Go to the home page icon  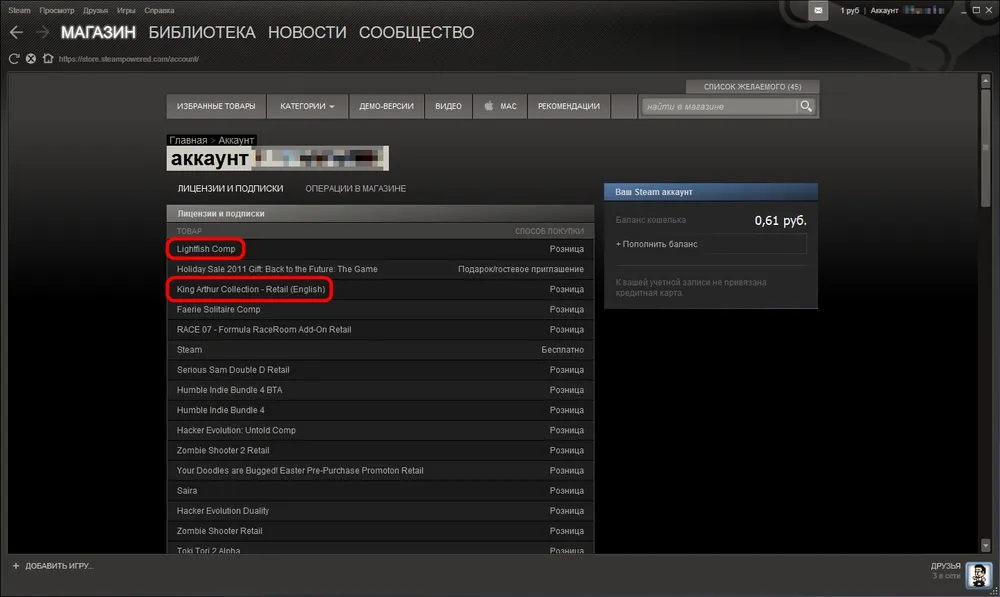click(x=48, y=59)
